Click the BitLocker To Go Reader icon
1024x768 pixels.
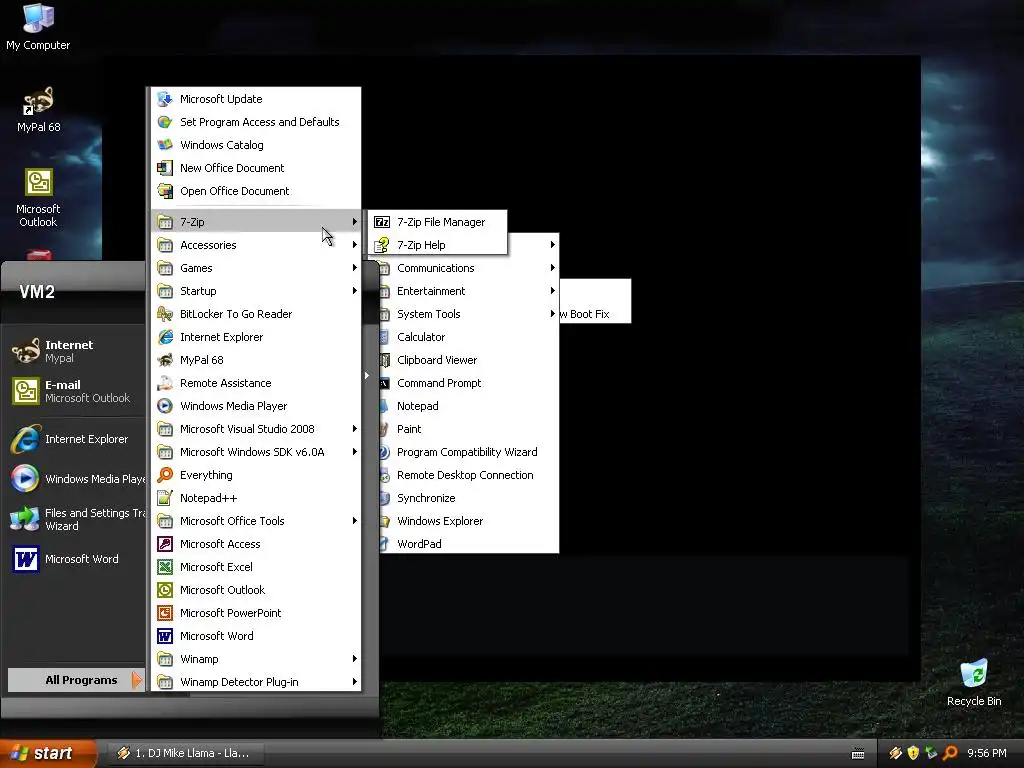coord(165,314)
